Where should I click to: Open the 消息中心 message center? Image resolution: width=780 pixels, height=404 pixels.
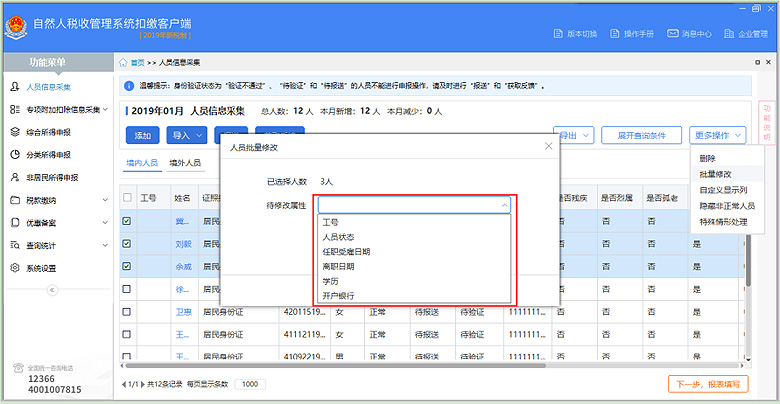(x=690, y=34)
